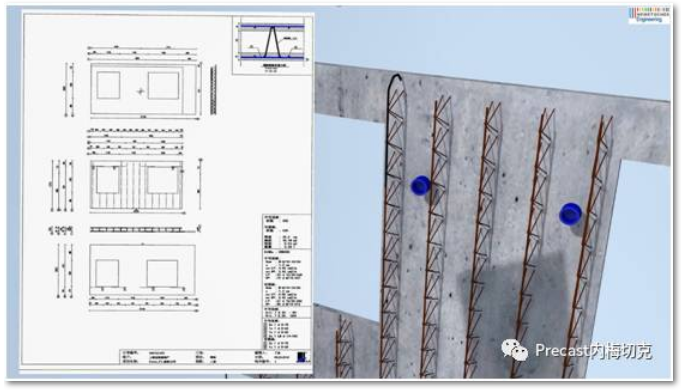Select the thin horizontal section strip view
683x391 pixels.
pos(142,229)
